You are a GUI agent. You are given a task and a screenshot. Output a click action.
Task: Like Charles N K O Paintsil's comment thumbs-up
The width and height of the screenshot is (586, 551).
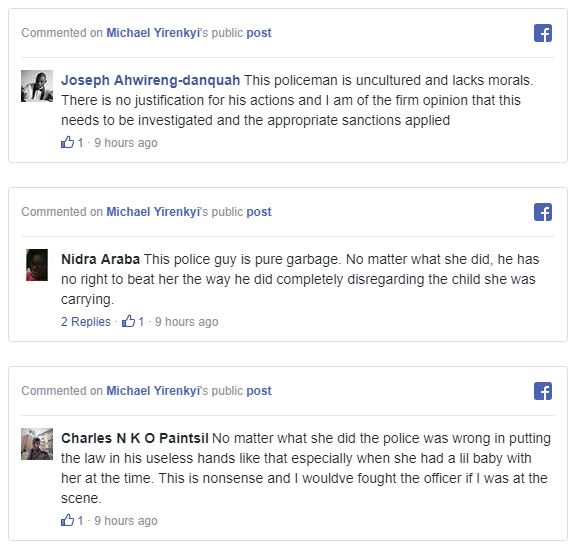tap(68, 520)
